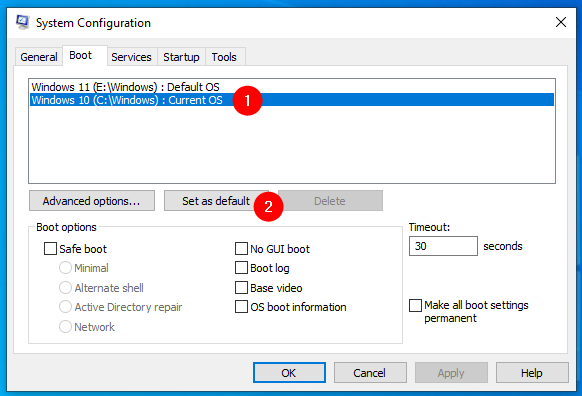The height and width of the screenshot is (396, 582).
Task: Switch to the Startup tab
Action: point(181,57)
